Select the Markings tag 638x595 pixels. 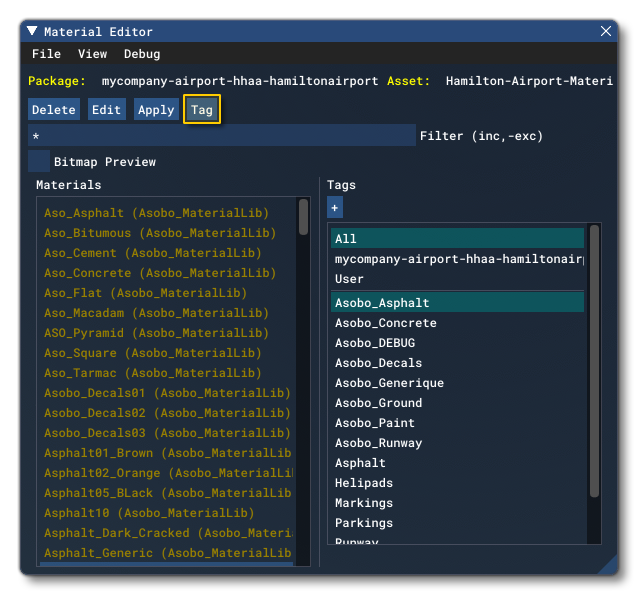point(457,502)
